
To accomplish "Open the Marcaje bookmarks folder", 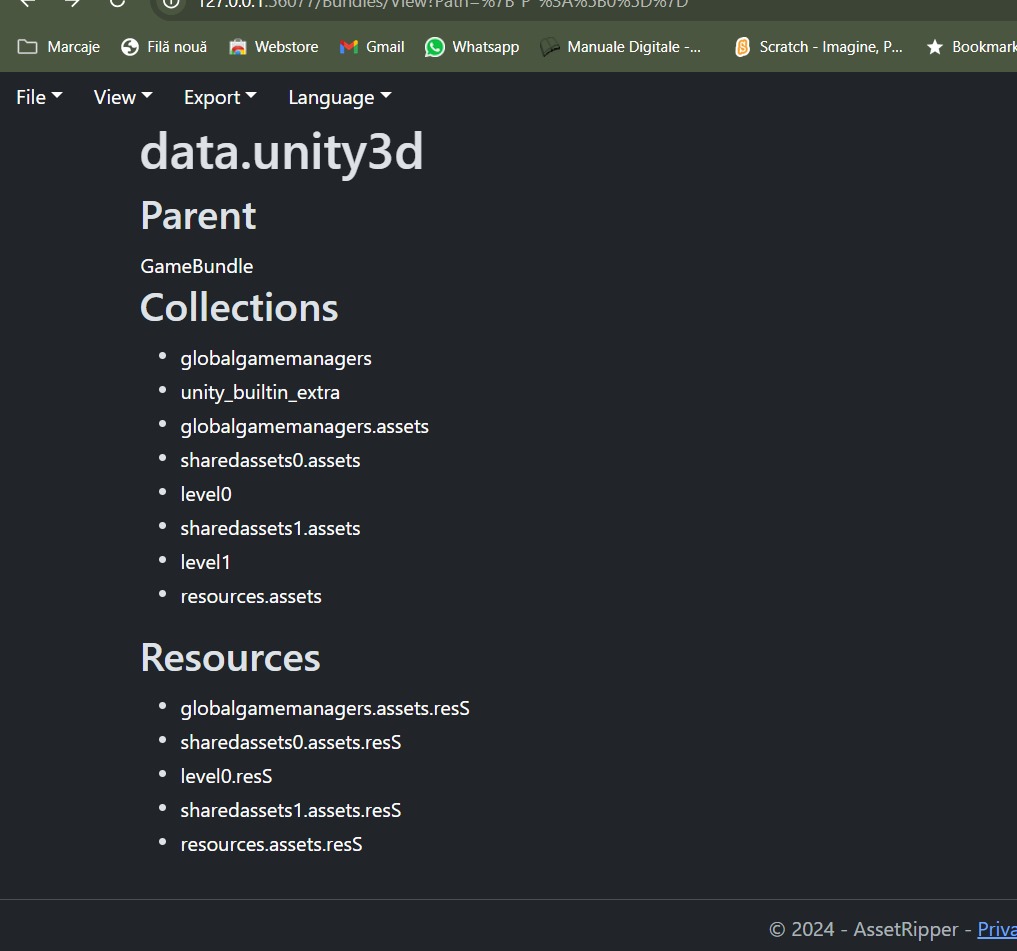I will [x=58, y=47].
